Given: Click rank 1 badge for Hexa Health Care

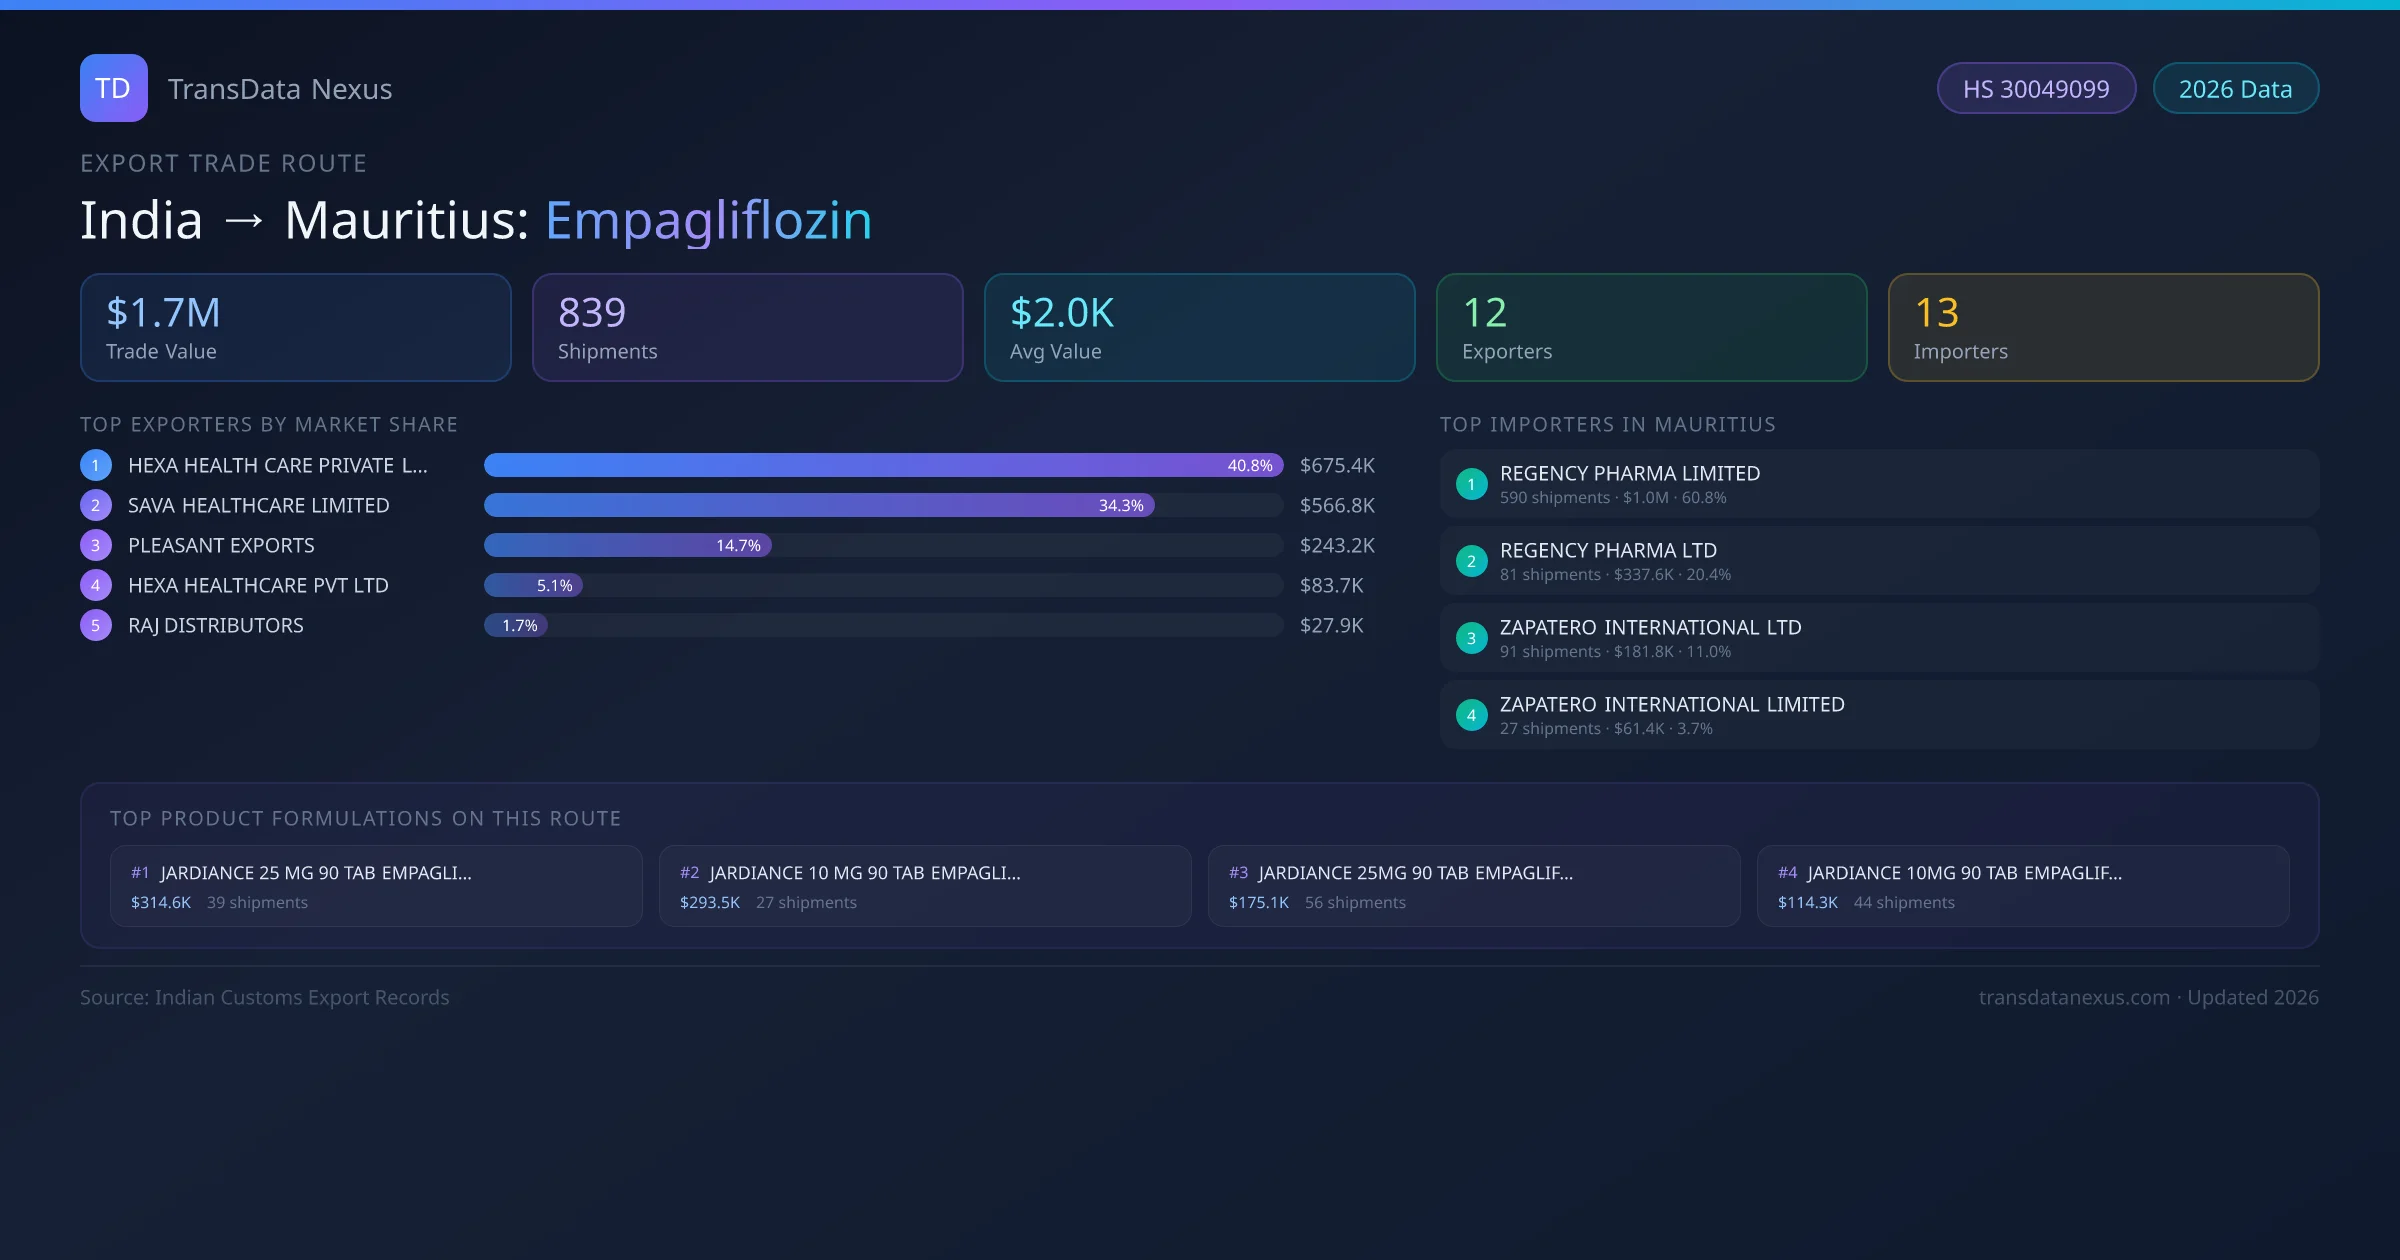Looking at the screenshot, I should (96, 465).
